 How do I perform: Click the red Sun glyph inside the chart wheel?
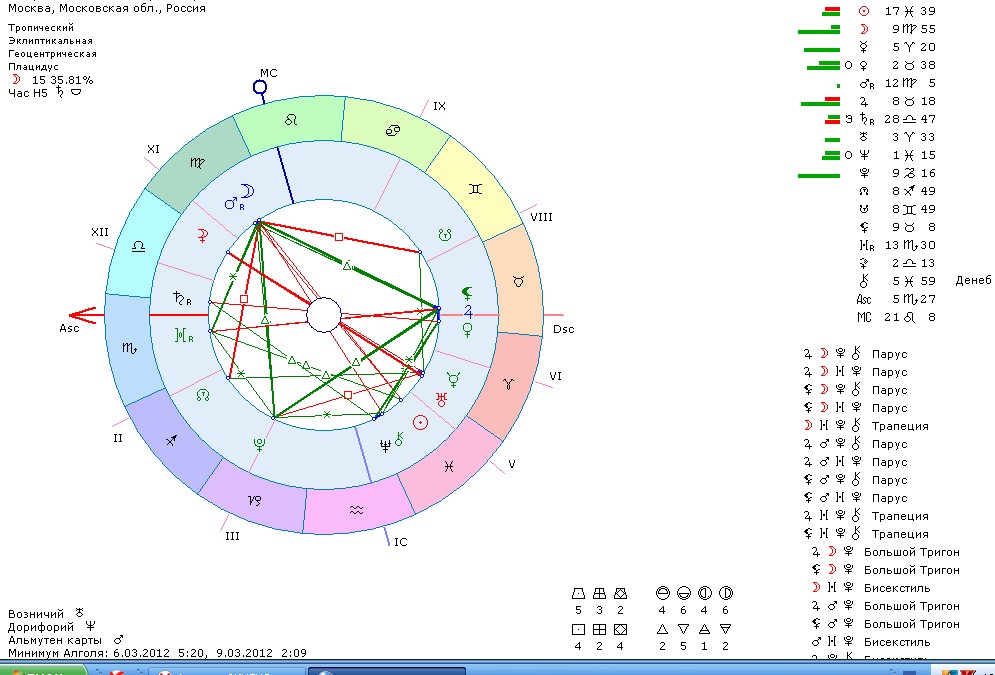click(x=420, y=423)
